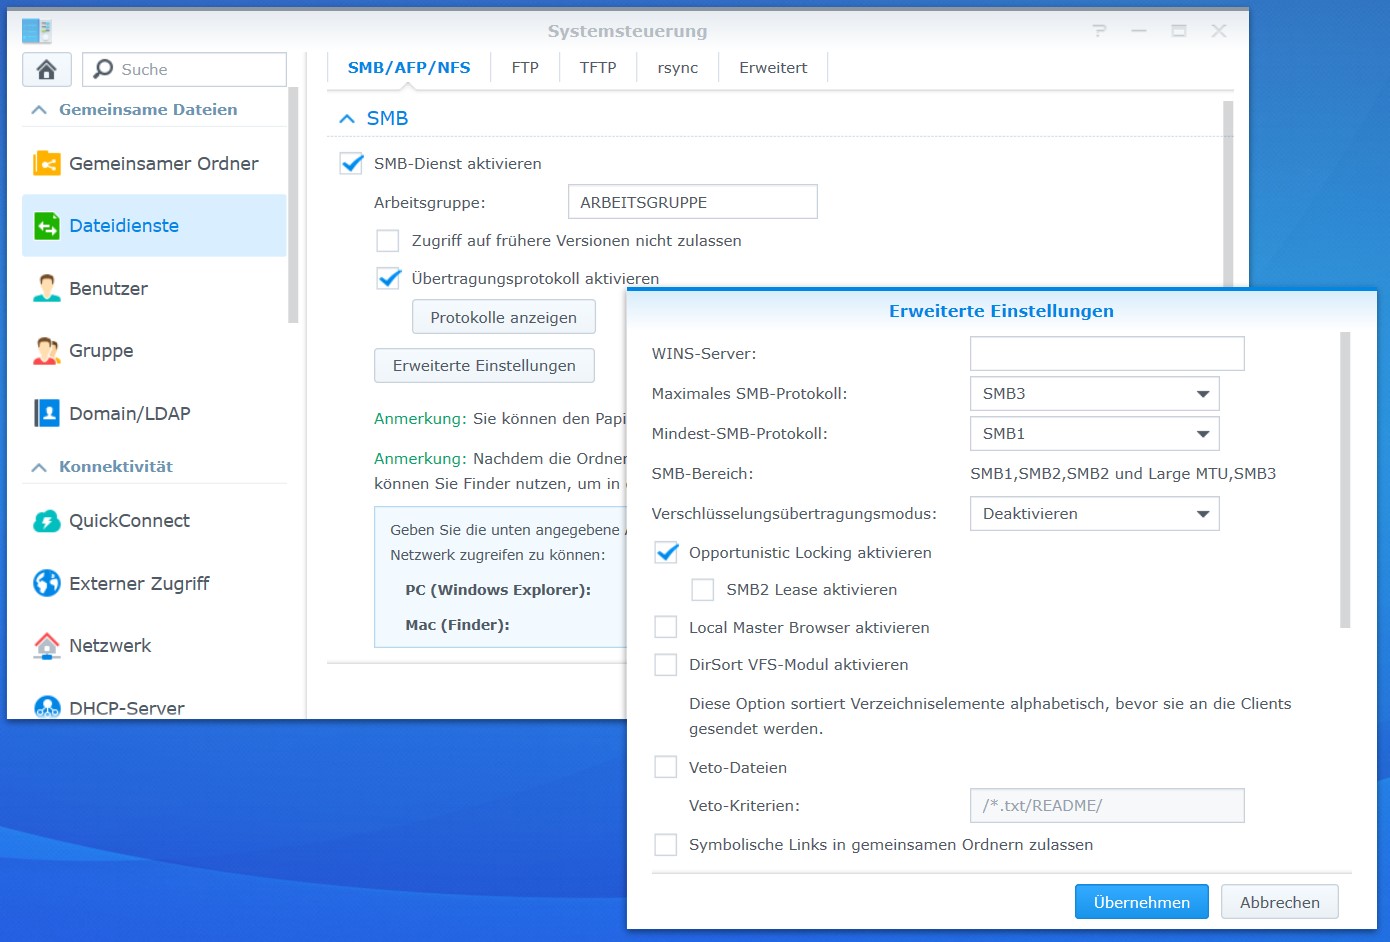This screenshot has height=942, width=1390.
Task: Open the Domain/LDAP icon
Action: 46,413
